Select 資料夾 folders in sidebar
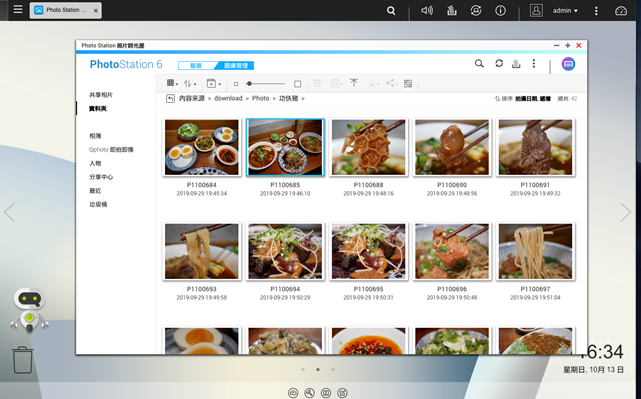Screen dimensions: 641x399 [98, 109]
